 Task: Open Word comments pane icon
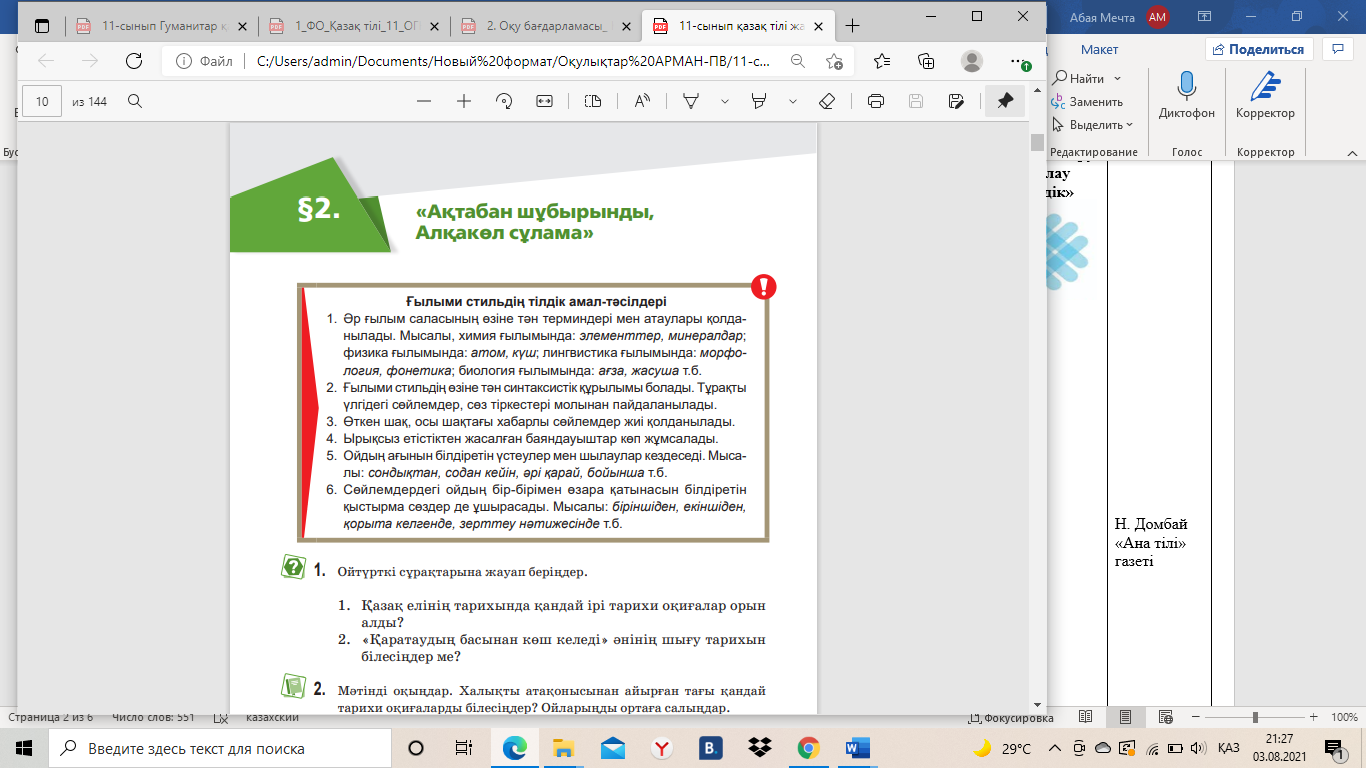tap(1337, 49)
